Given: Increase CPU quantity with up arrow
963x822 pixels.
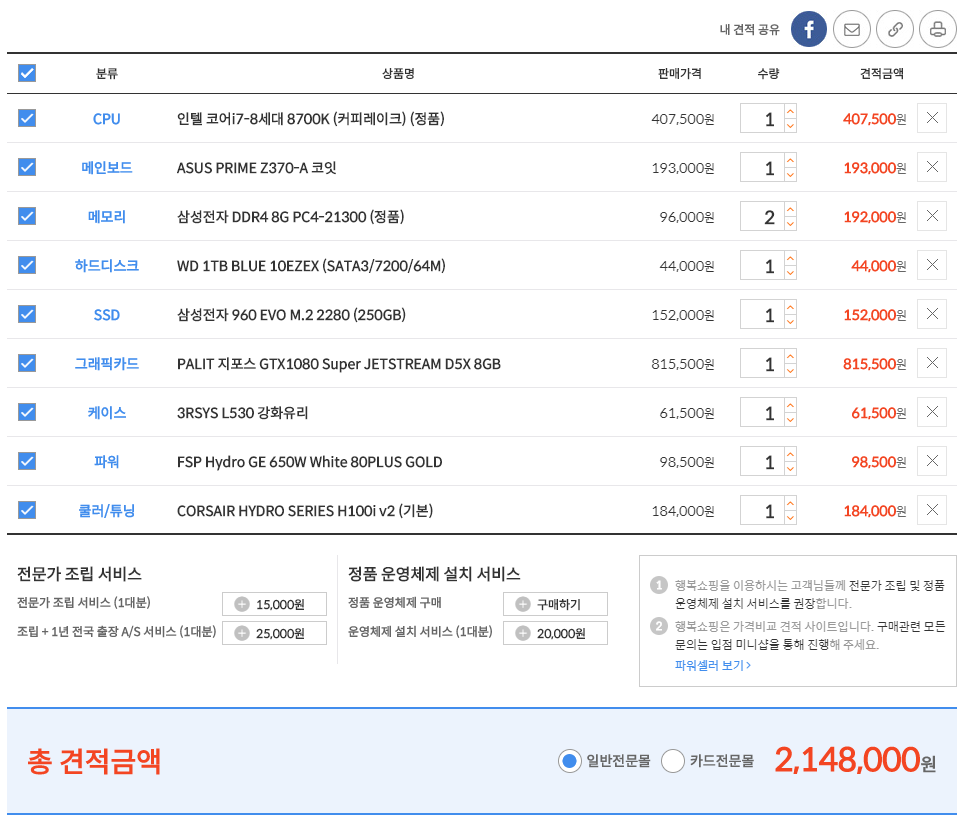Looking at the screenshot, I should pyautogui.click(x=790, y=111).
